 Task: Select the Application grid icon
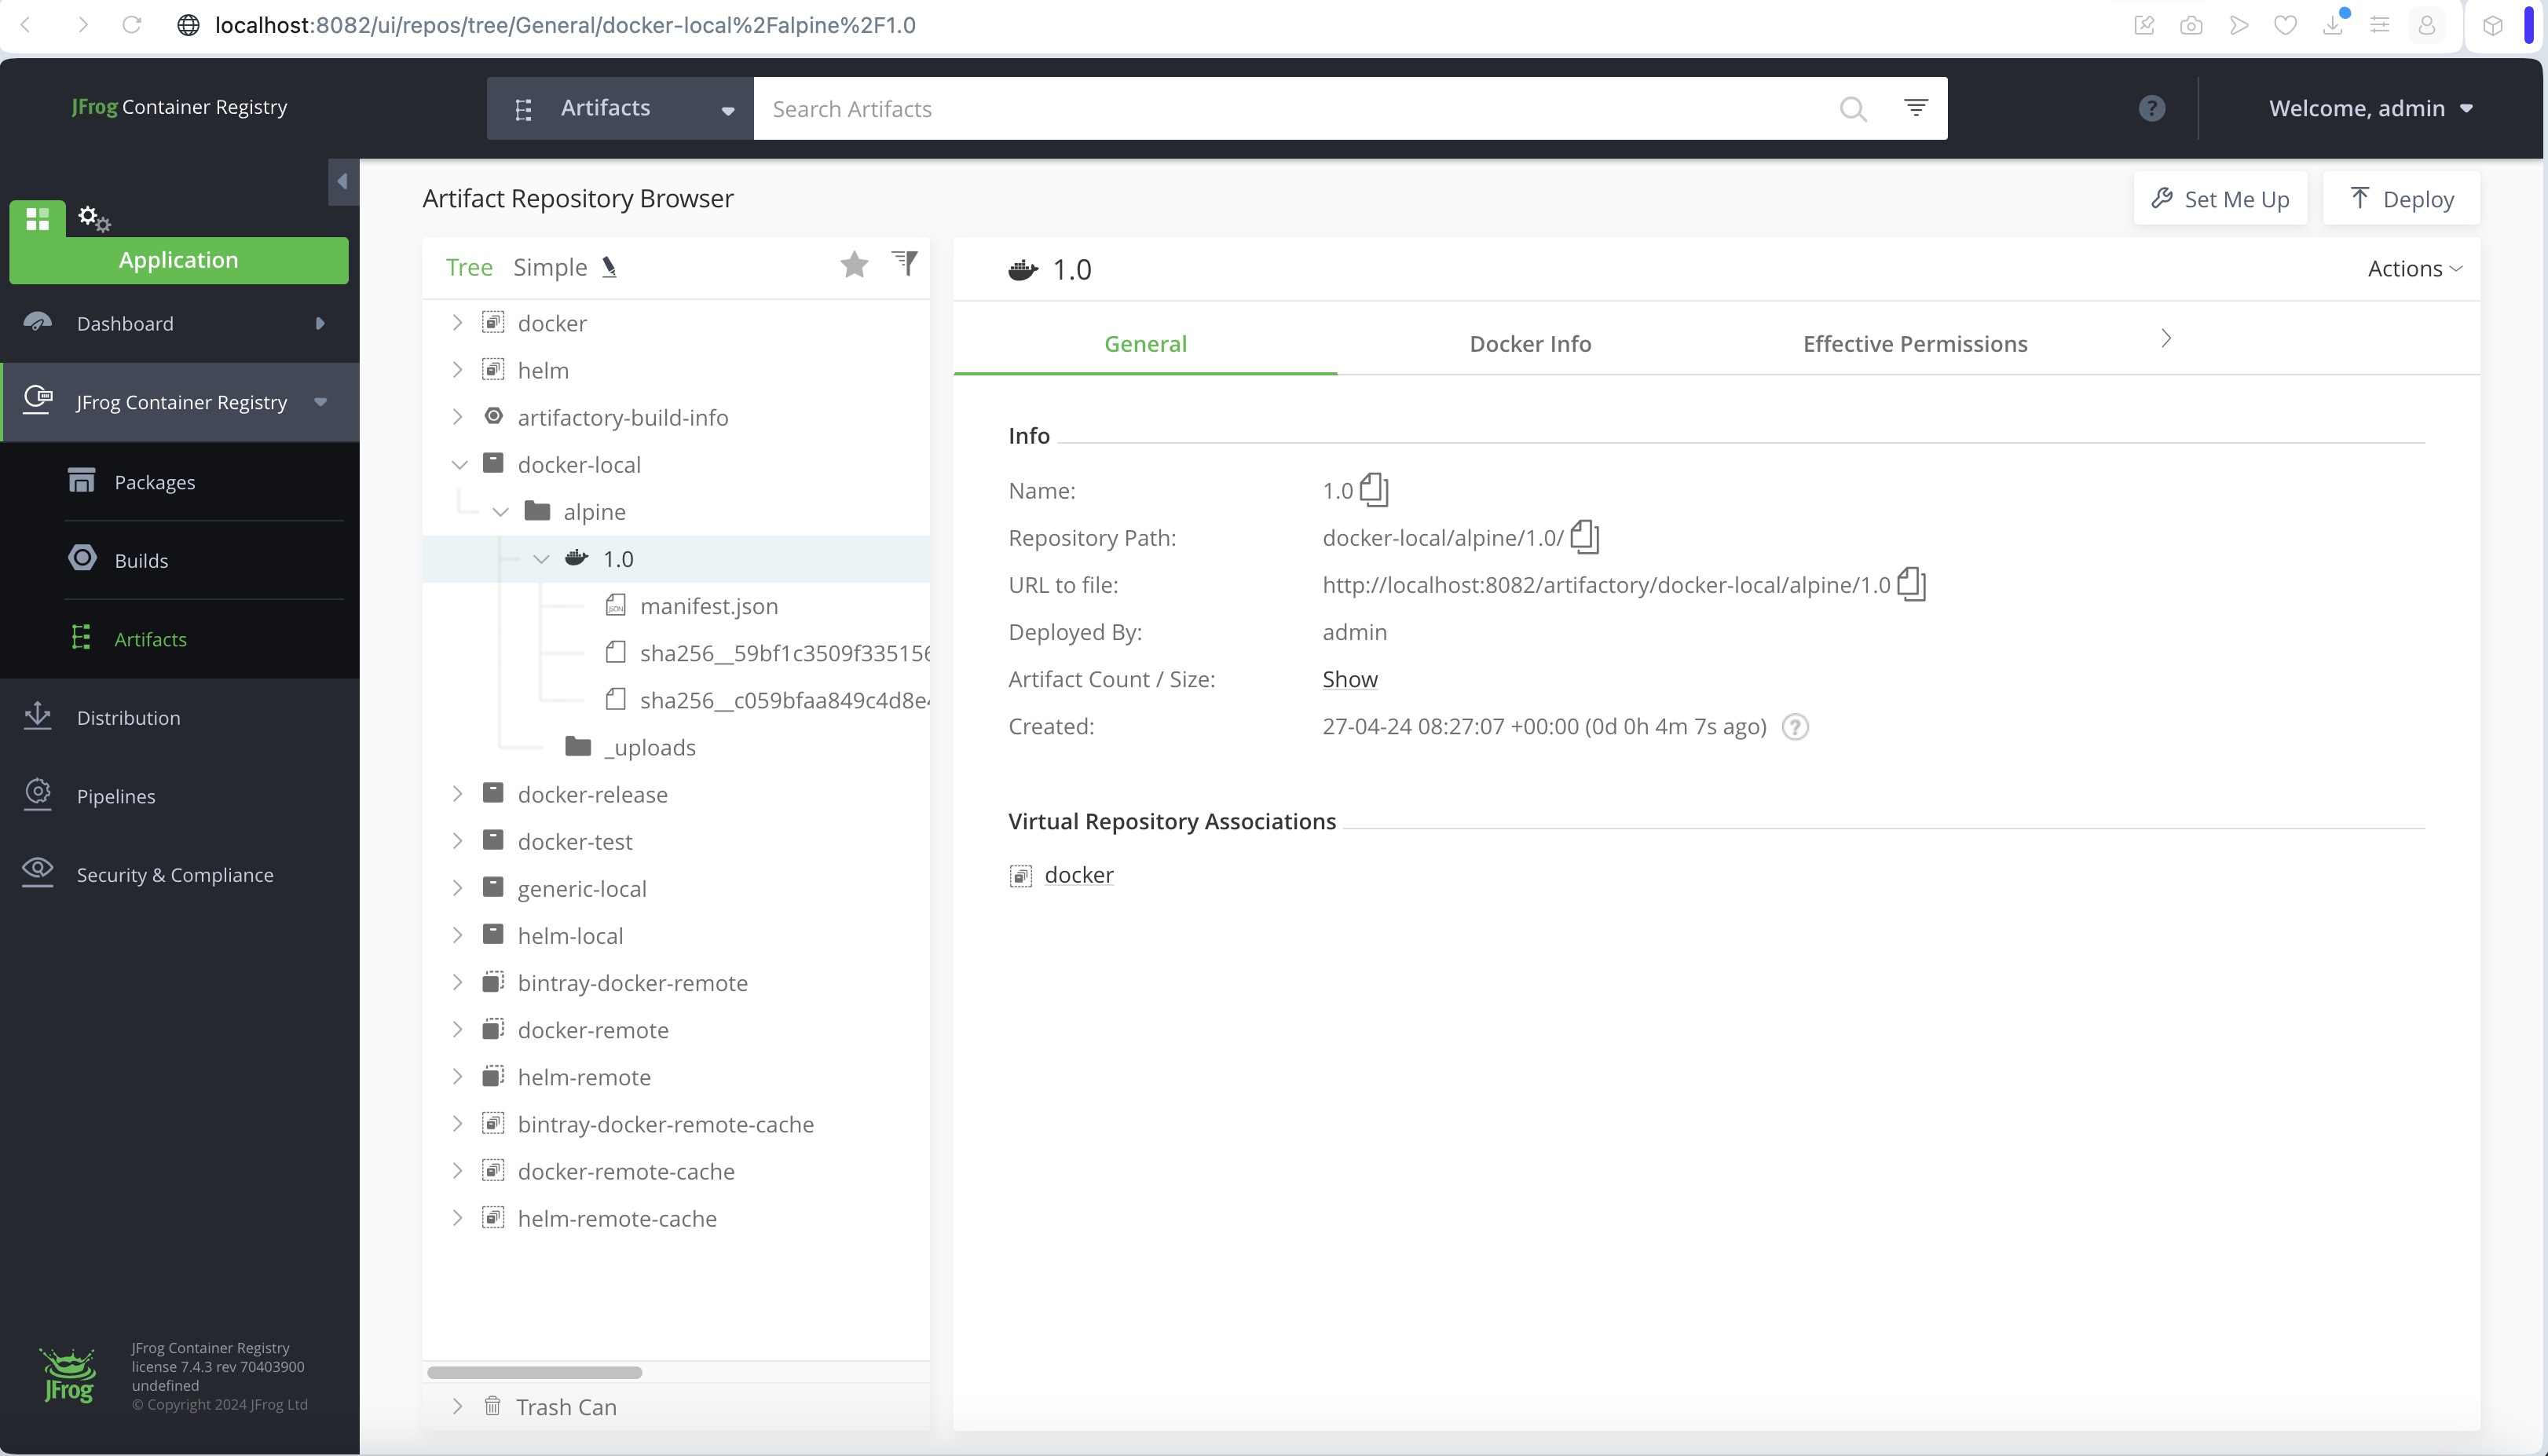tap(38, 219)
